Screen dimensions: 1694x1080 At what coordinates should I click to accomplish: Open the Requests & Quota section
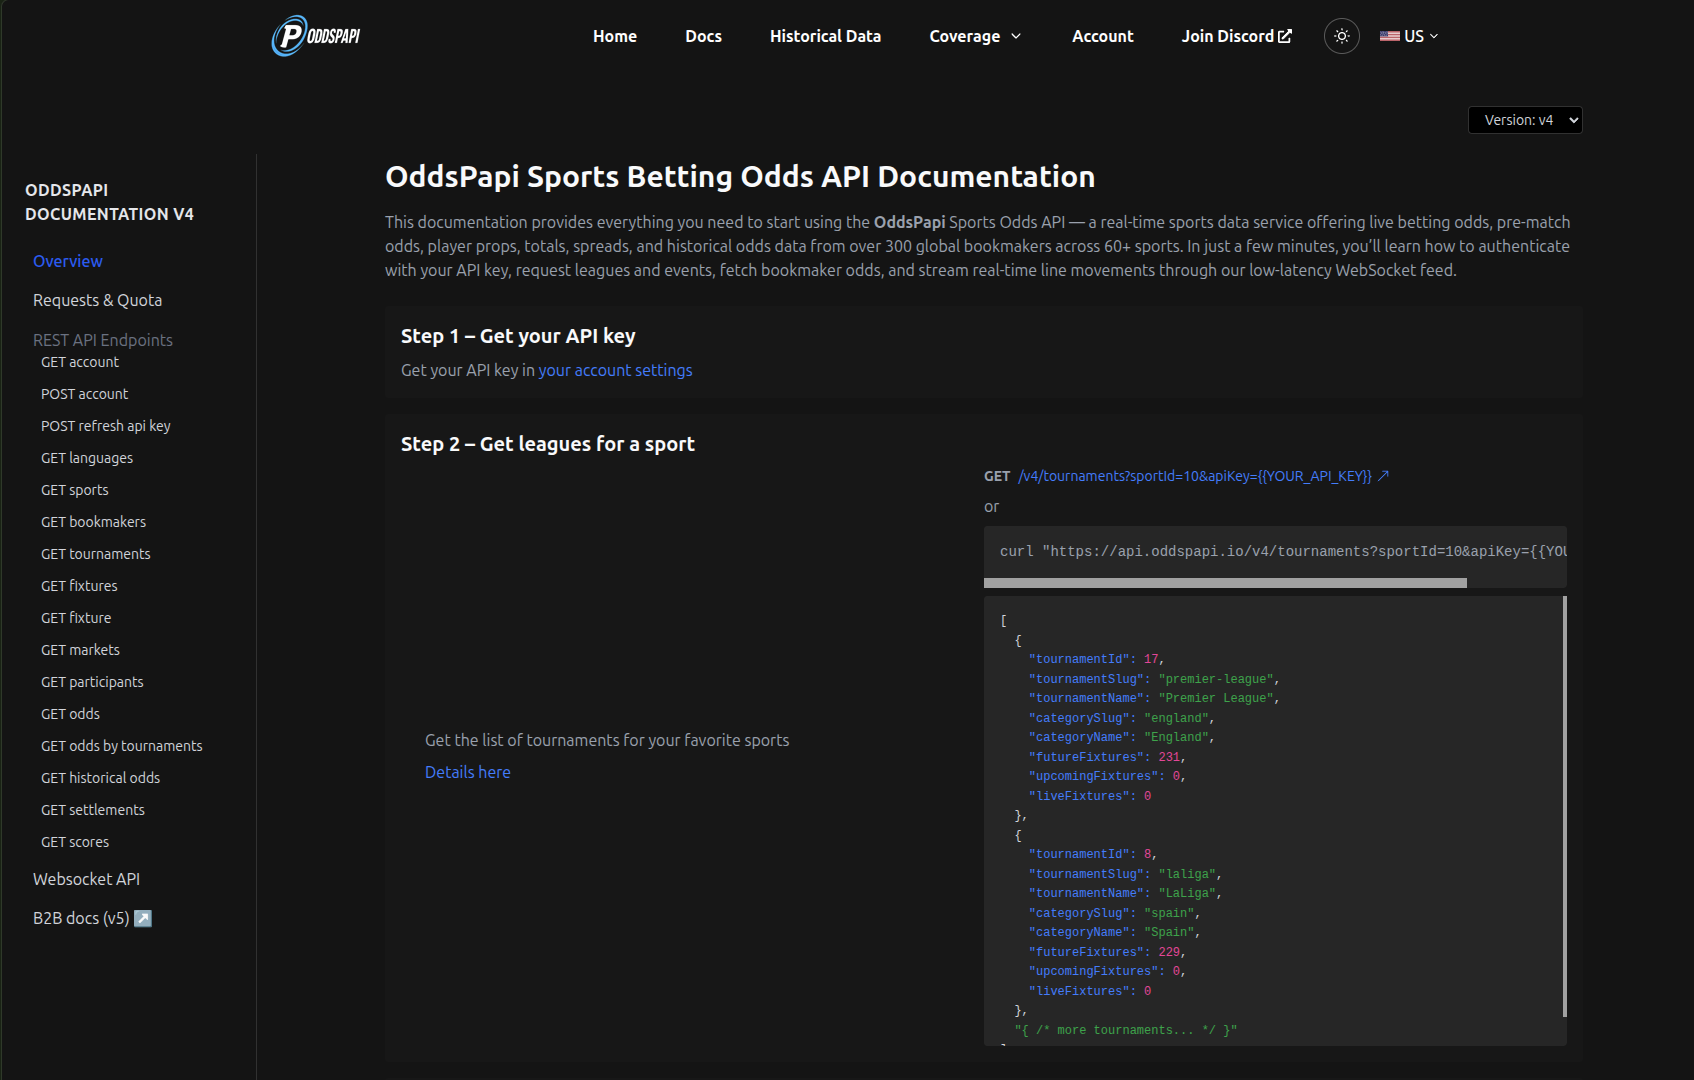(97, 300)
